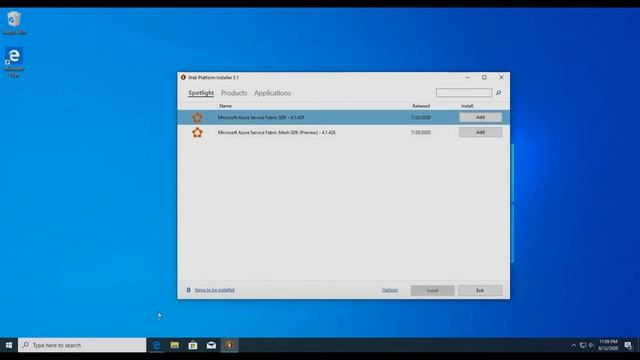This screenshot has width=640, height=360.
Task: Switch to the Spotlight tab
Action: [201, 93]
